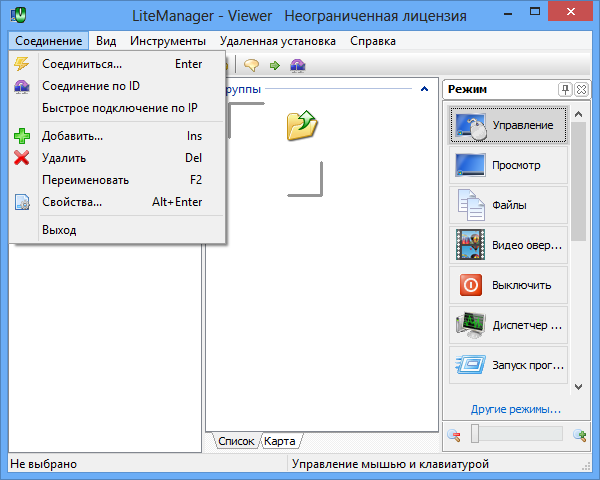The height and width of the screenshot is (480, 600).
Task: Click Удалить menu entry
Action: [117, 158]
